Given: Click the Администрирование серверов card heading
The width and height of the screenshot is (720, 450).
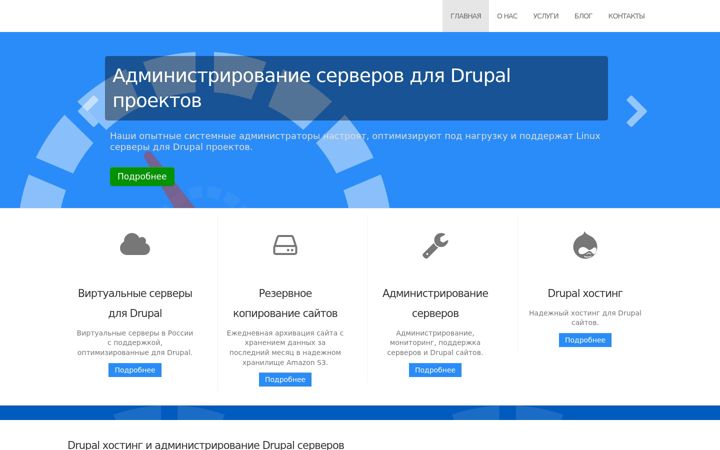Looking at the screenshot, I should [x=435, y=303].
